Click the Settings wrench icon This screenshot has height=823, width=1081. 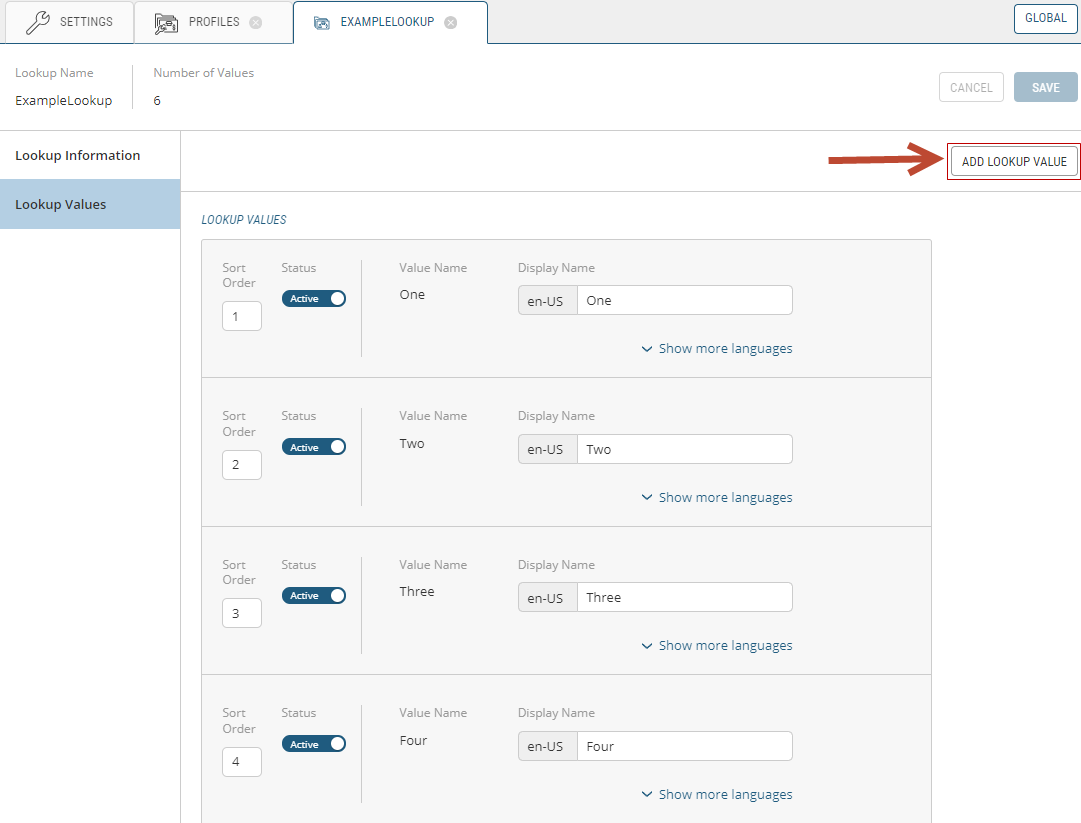(37, 22)
